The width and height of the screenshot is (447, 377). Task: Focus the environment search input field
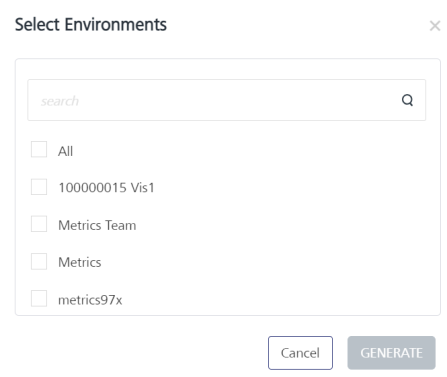tap(227, 100)
